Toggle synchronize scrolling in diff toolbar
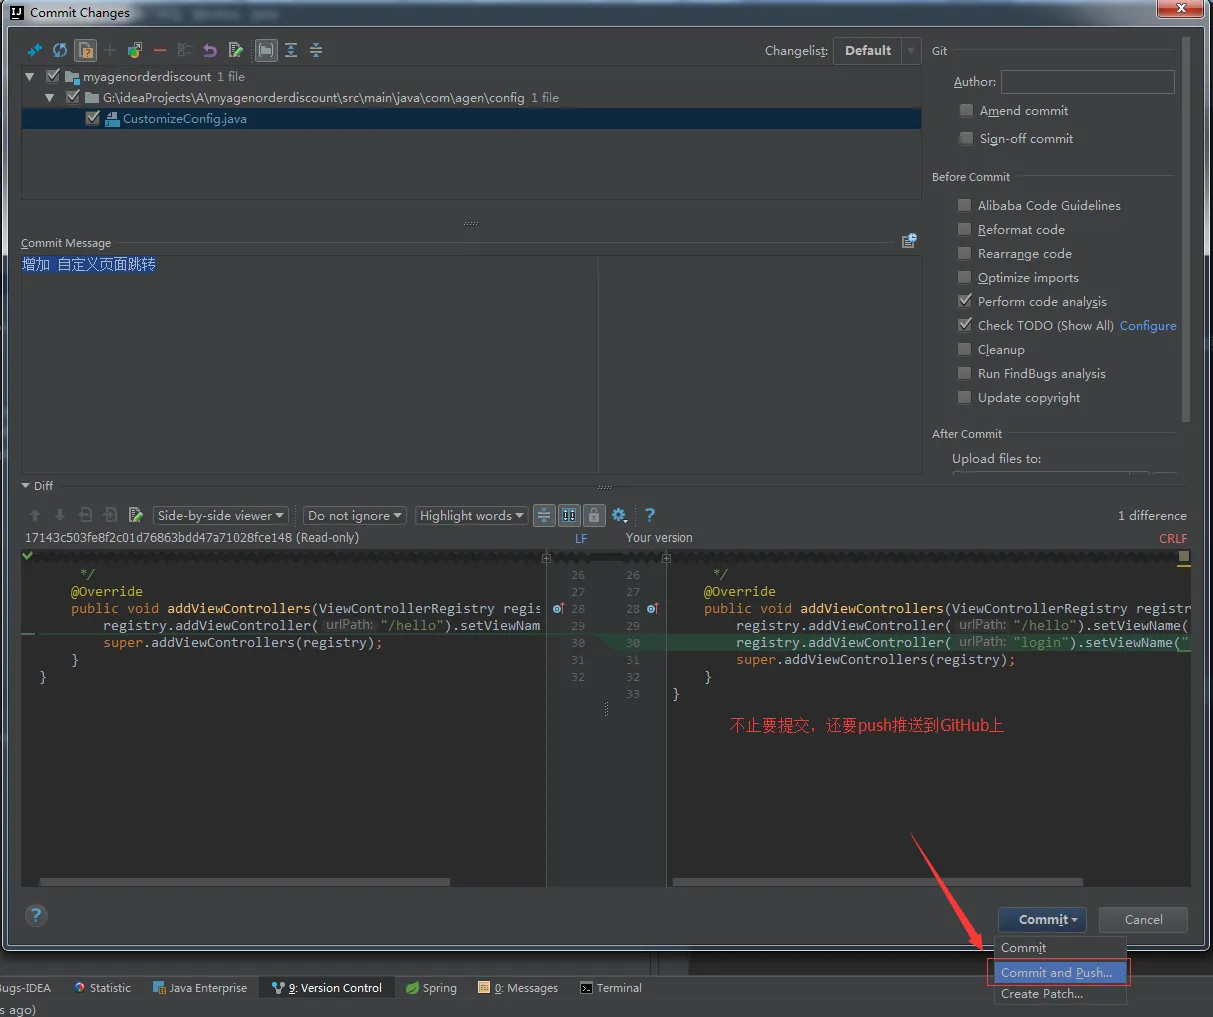The width and height of the screenshot is (1213, 1017). click(569, 515)
